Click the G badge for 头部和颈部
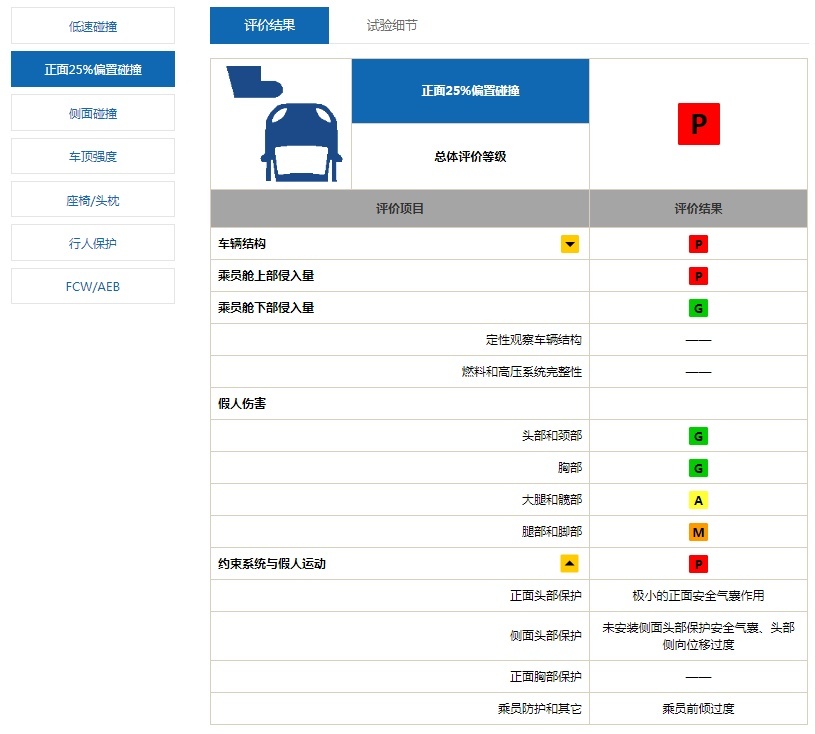 [699, 436]
